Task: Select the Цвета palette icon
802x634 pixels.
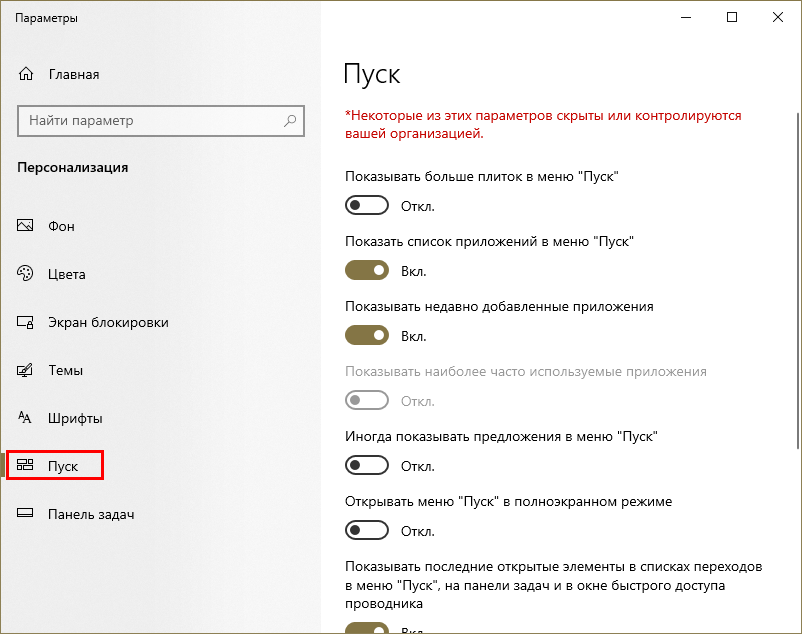Action: click(27, 274)
